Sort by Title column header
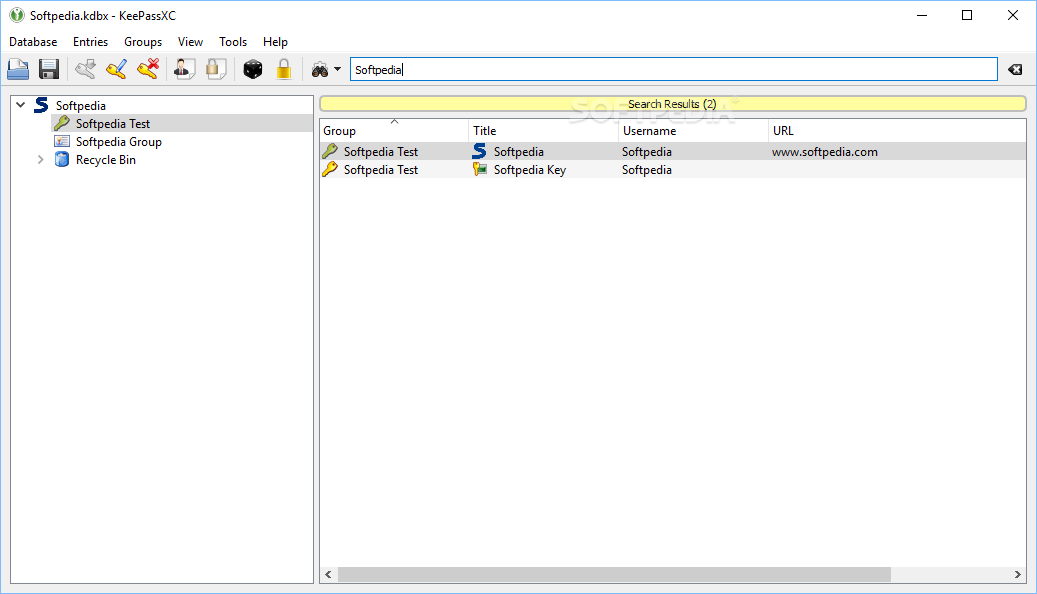The image size is (1037, 594). pyautogui.click(x=544, y=130)
